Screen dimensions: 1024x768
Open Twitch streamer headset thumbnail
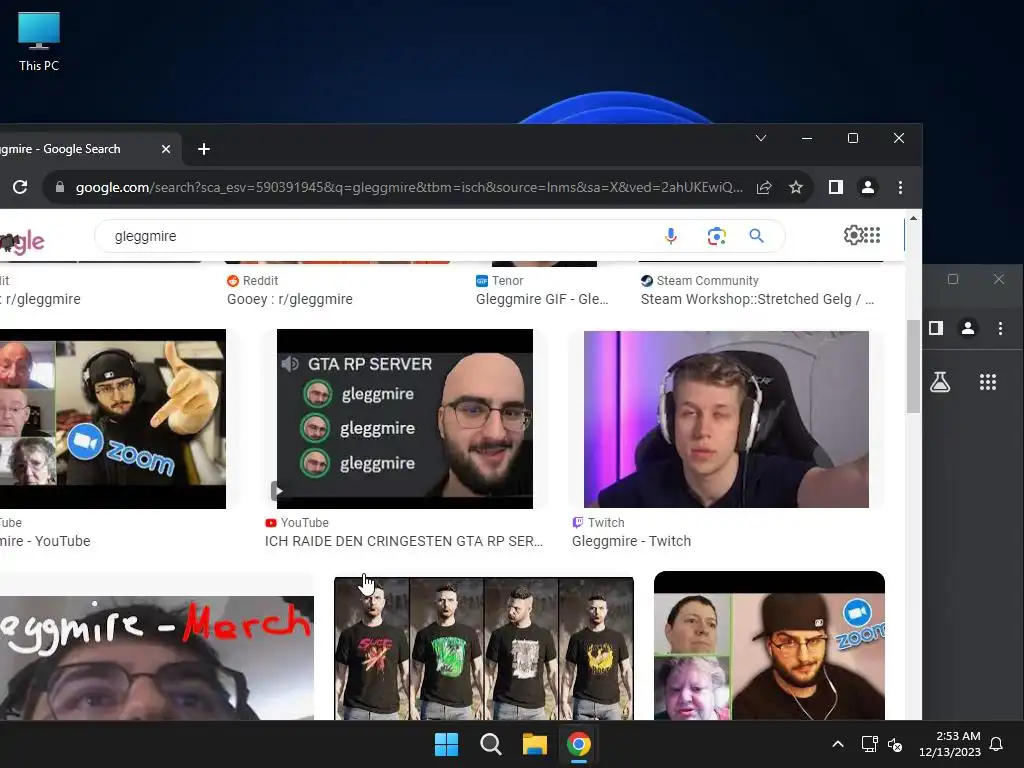click(726, 419)
